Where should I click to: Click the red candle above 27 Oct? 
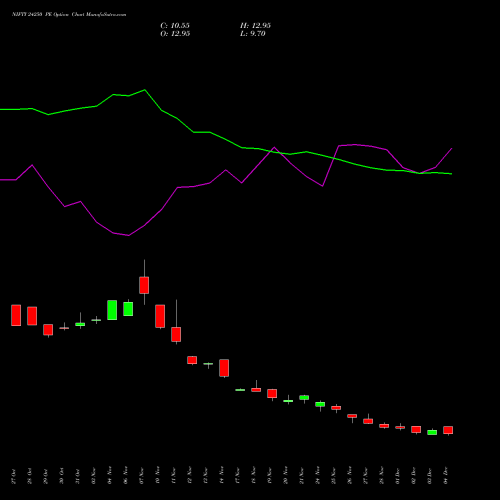coord(16,315)
